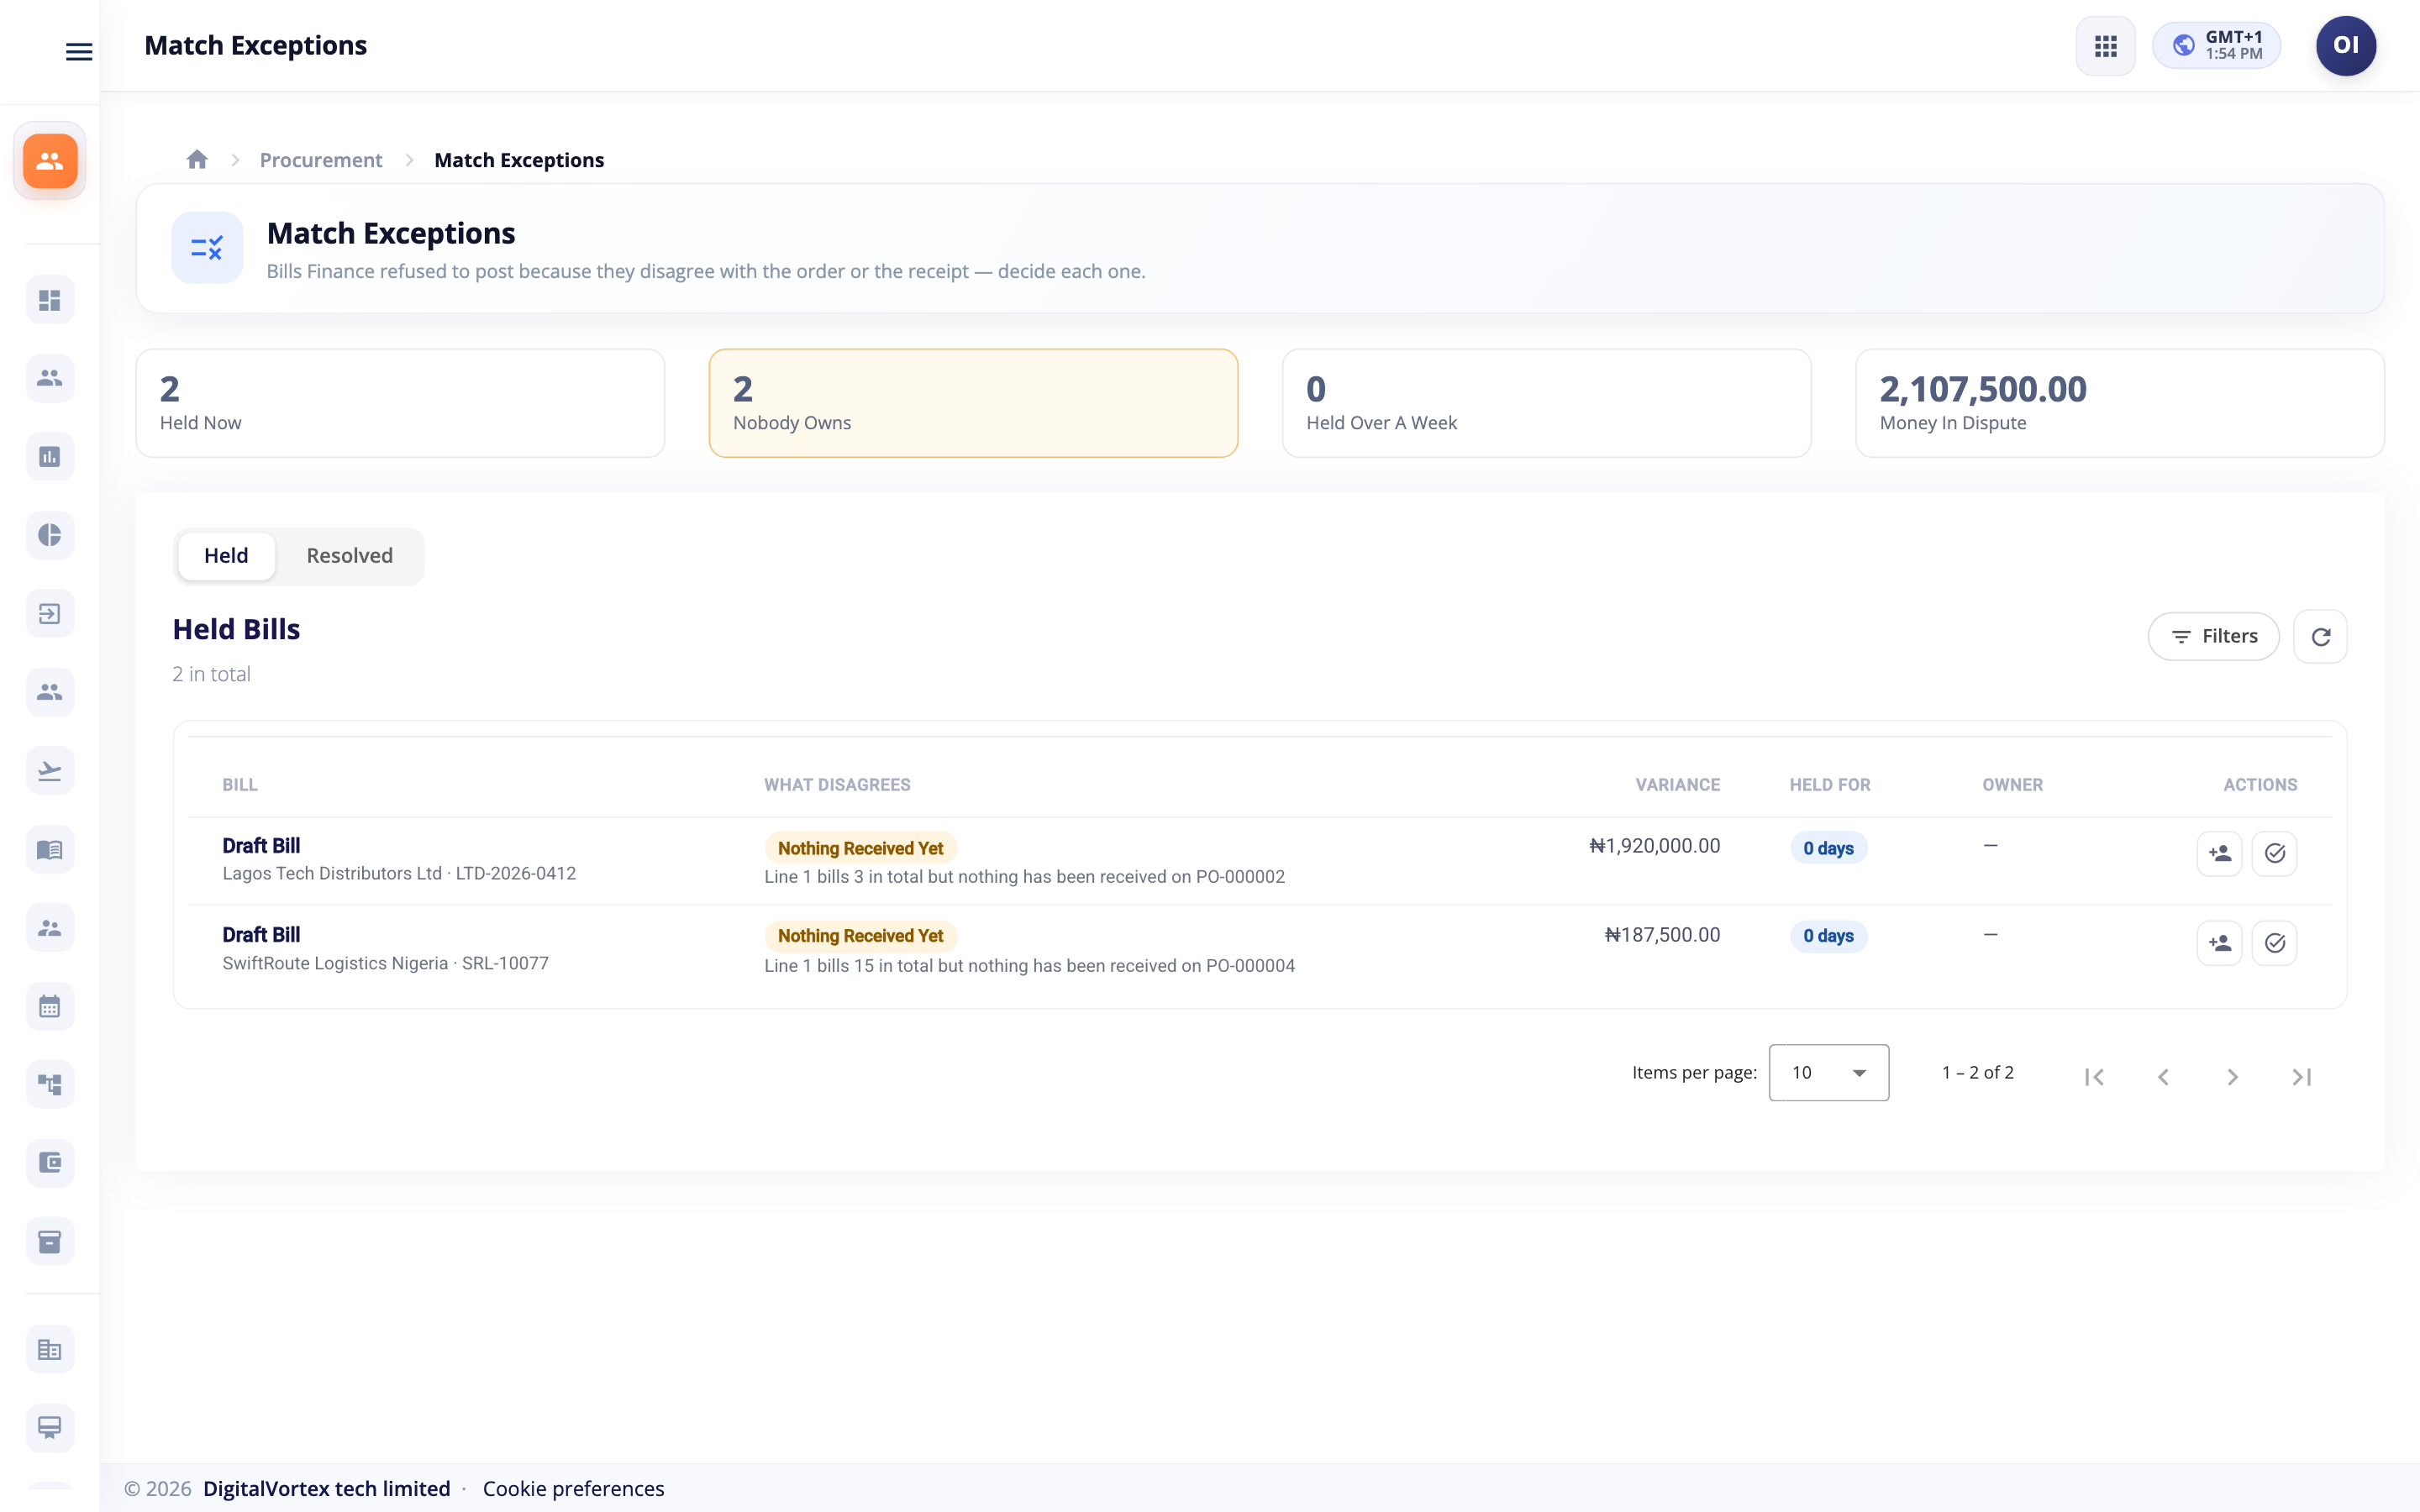
Task: Select the Money In Dispute card
Action: [2120, 403]
